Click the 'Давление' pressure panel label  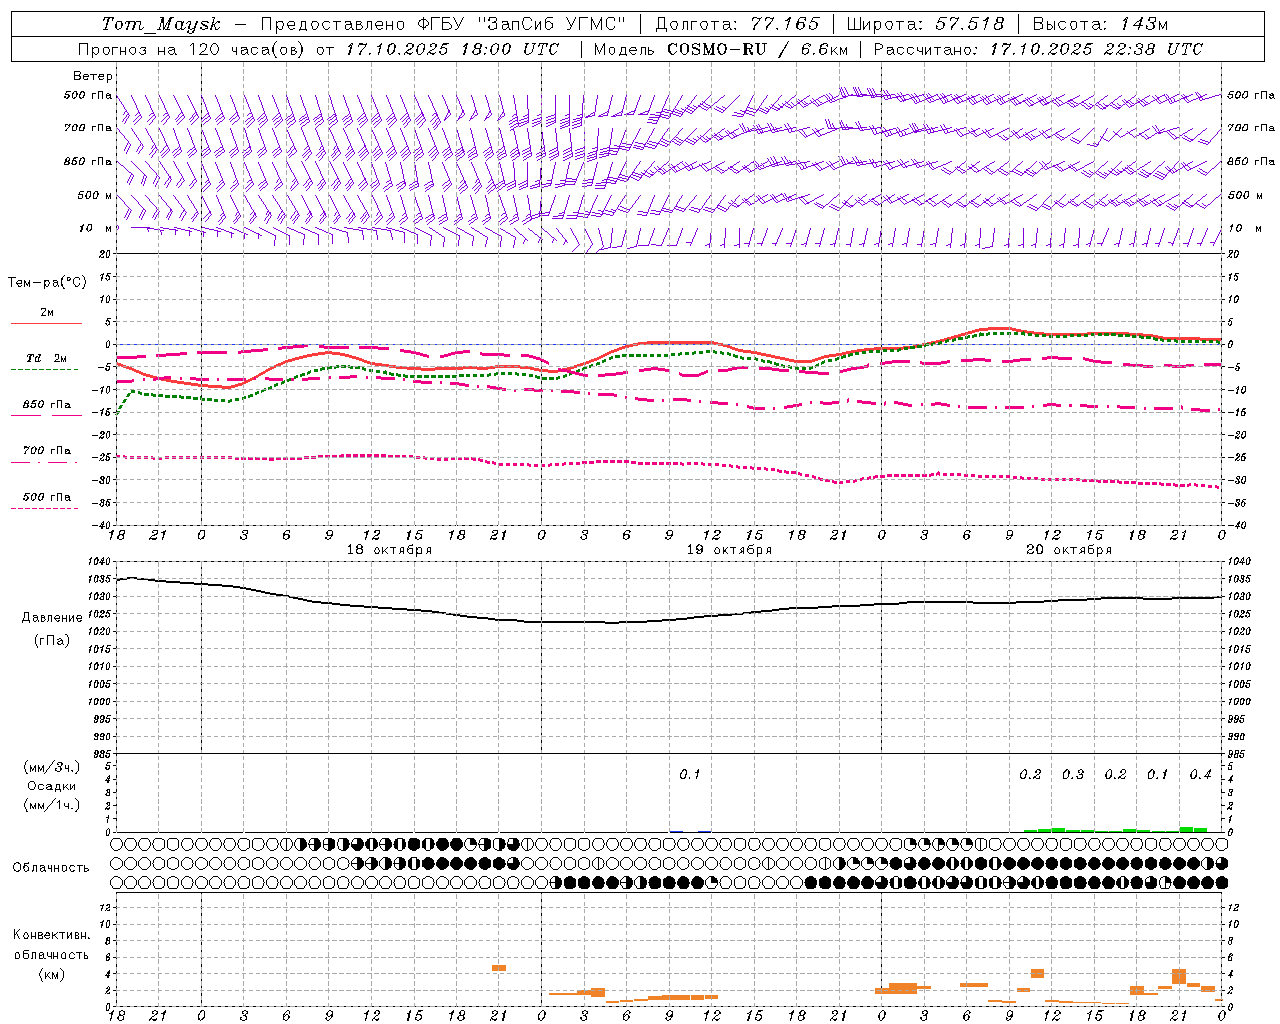pyautogui.click(x=52, y=618)
